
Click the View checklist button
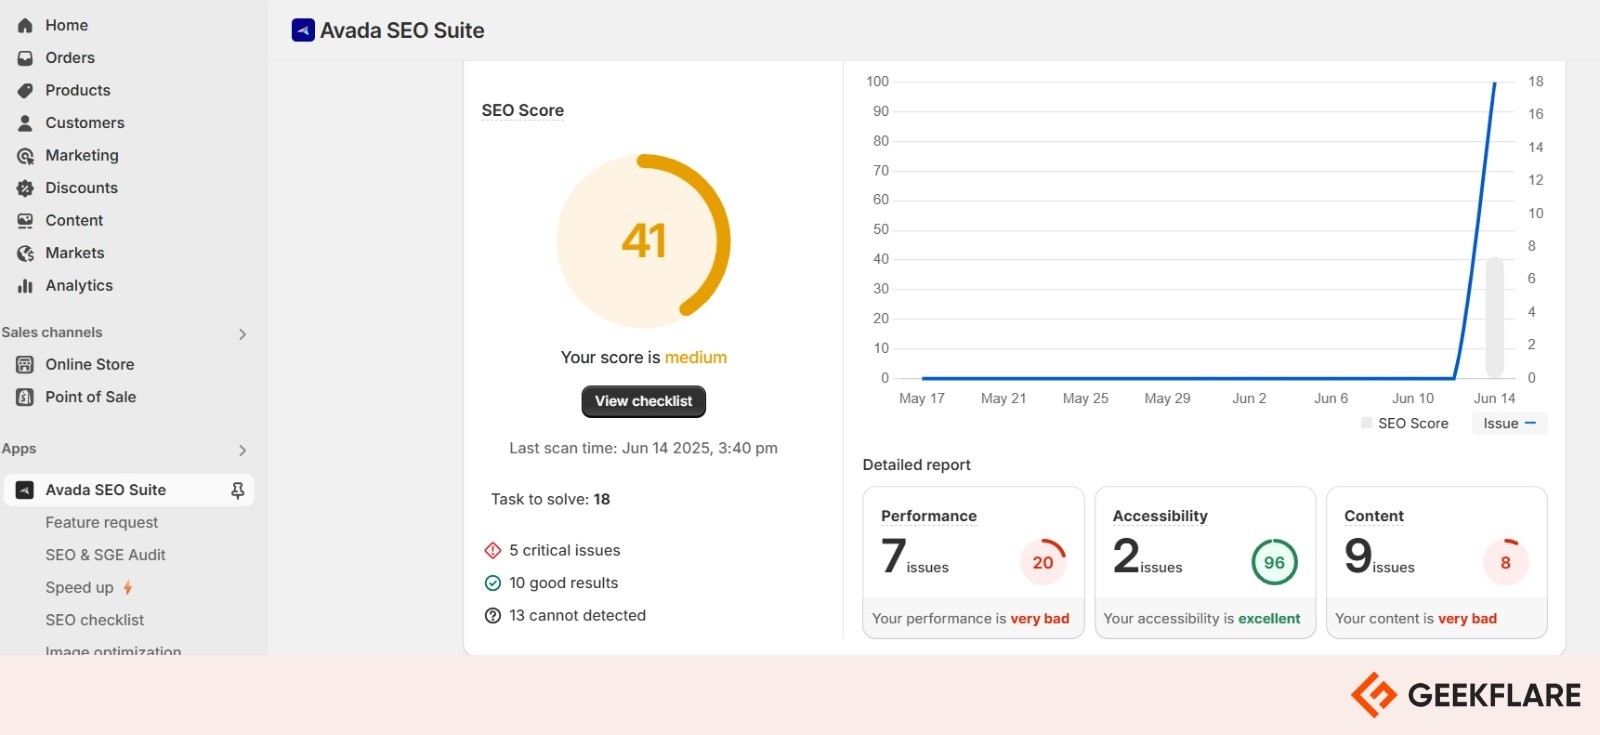tap(644, 401)
